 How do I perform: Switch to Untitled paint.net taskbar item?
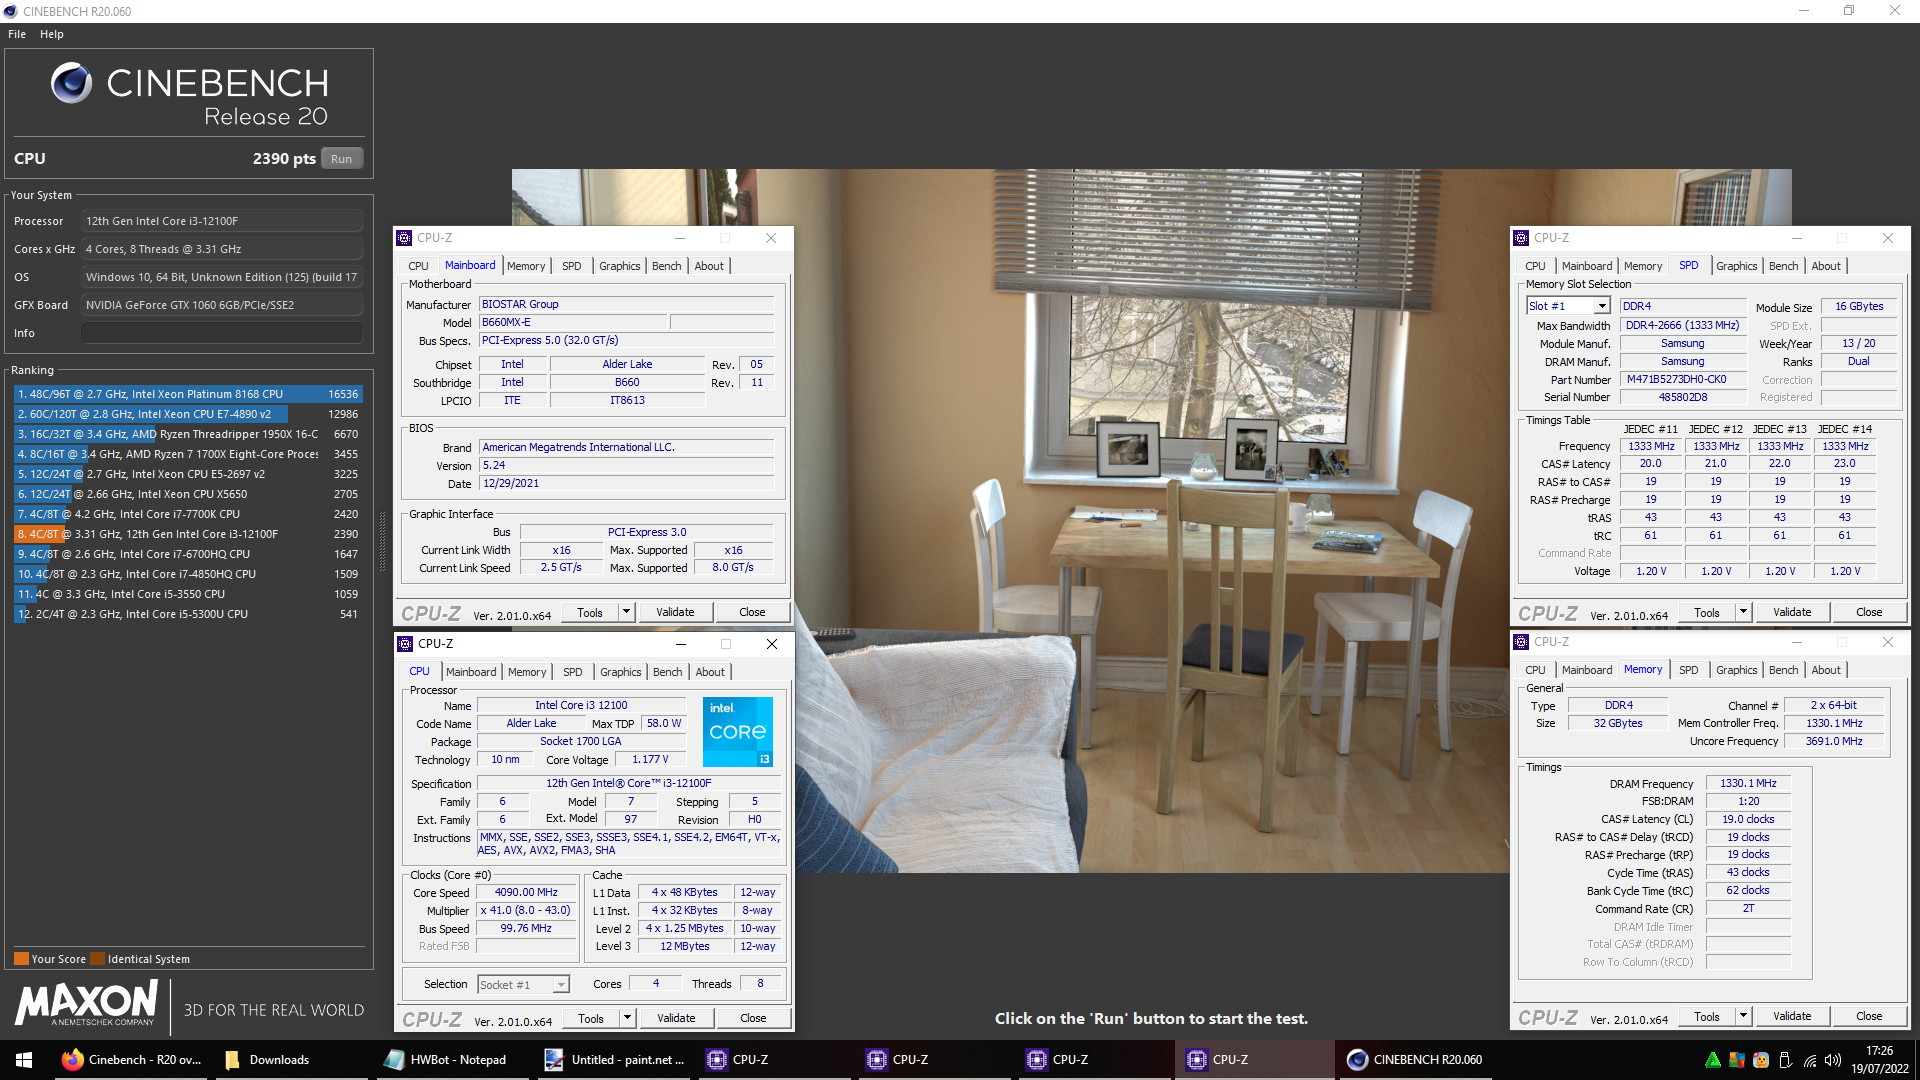(615, 1060)
